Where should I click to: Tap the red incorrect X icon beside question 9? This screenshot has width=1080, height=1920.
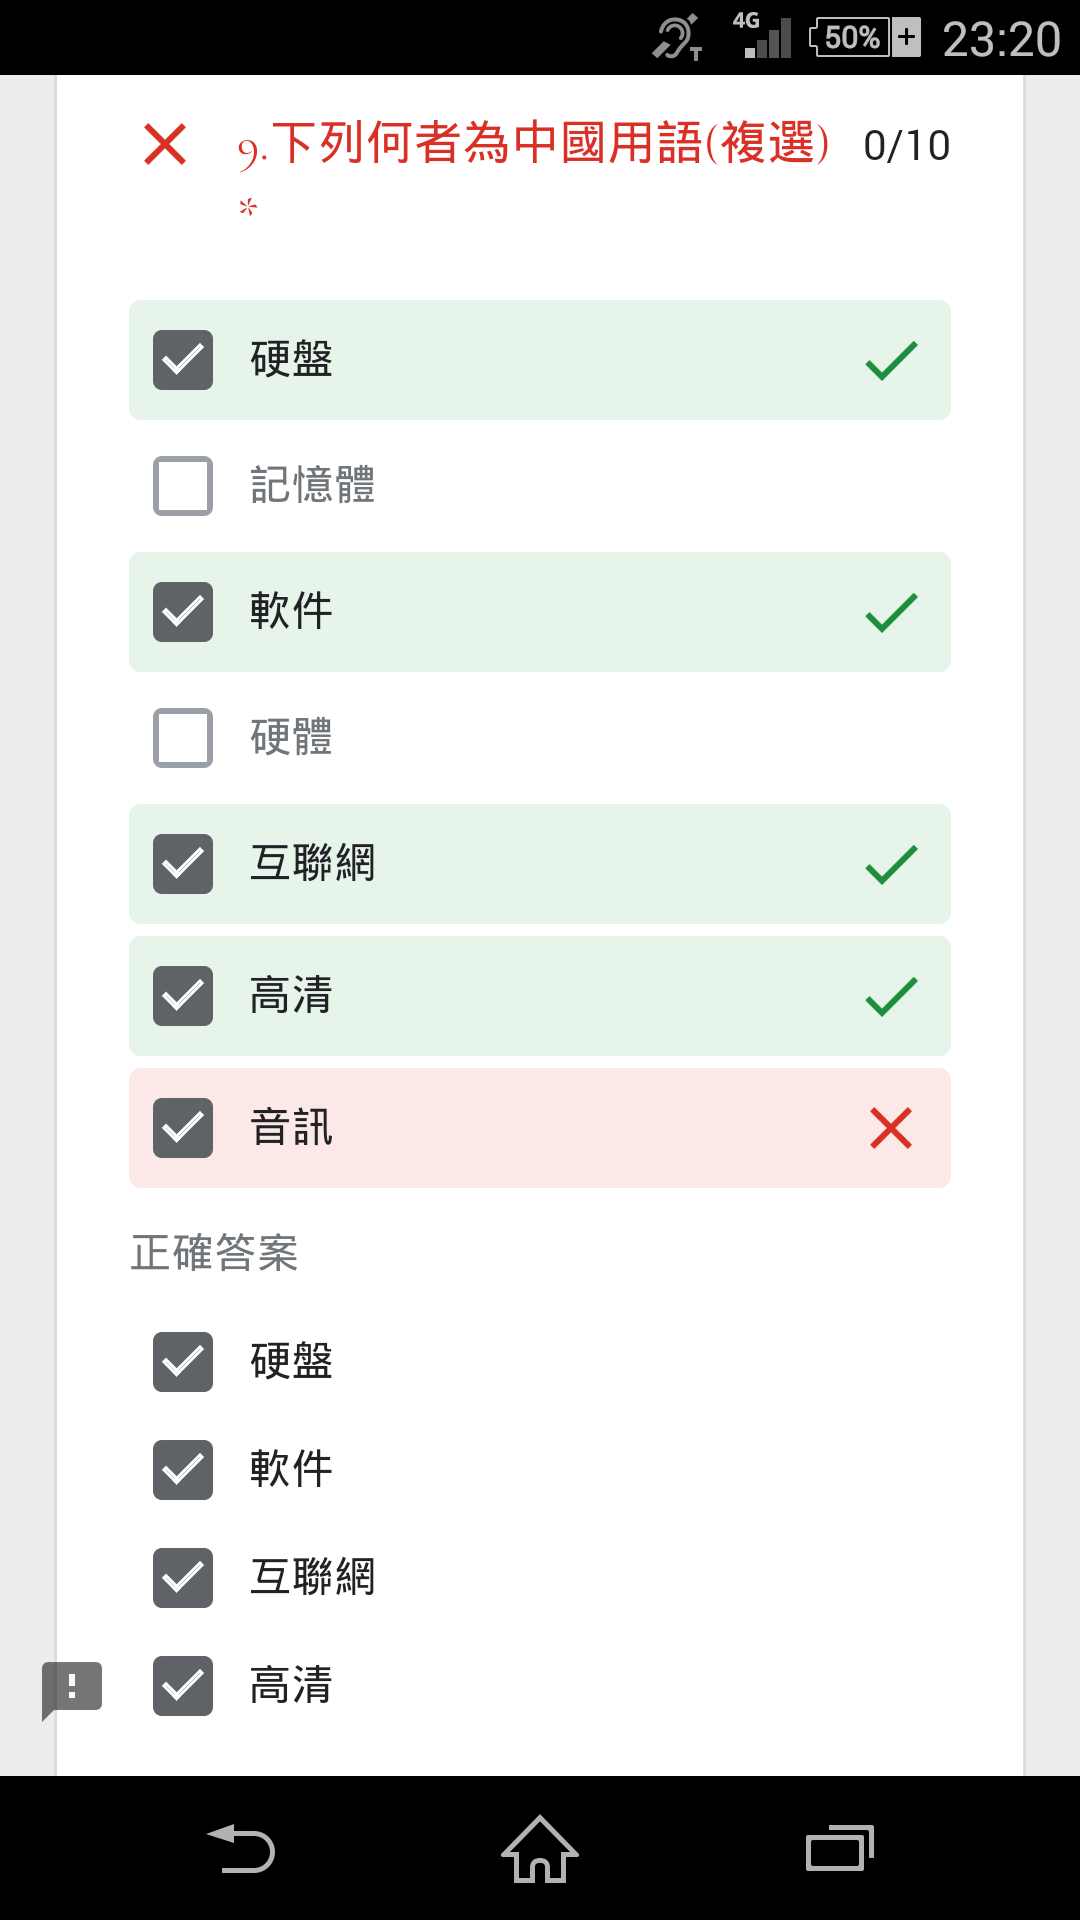(x=165, y=144)
